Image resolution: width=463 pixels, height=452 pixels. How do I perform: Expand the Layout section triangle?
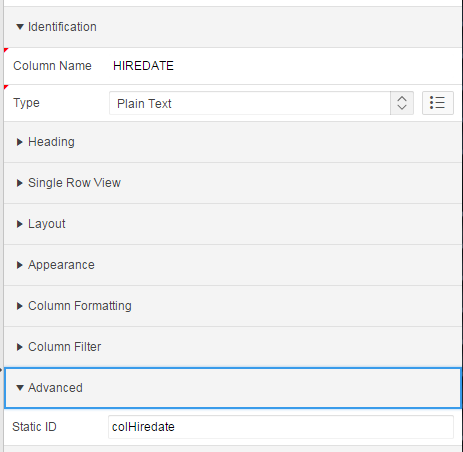pyautogui.click(x=20, y=224)
